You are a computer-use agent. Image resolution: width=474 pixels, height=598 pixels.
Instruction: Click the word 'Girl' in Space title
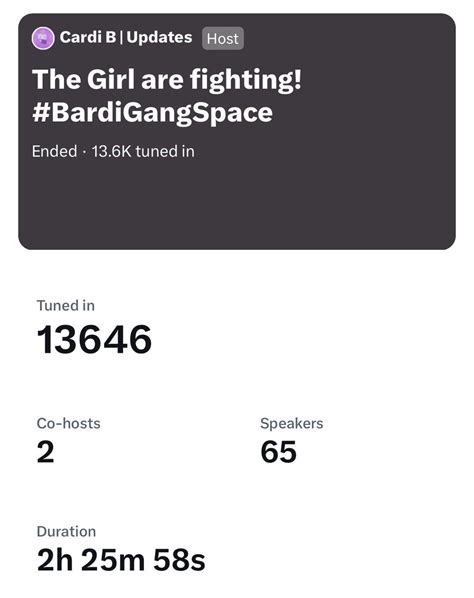pos(111,79)
